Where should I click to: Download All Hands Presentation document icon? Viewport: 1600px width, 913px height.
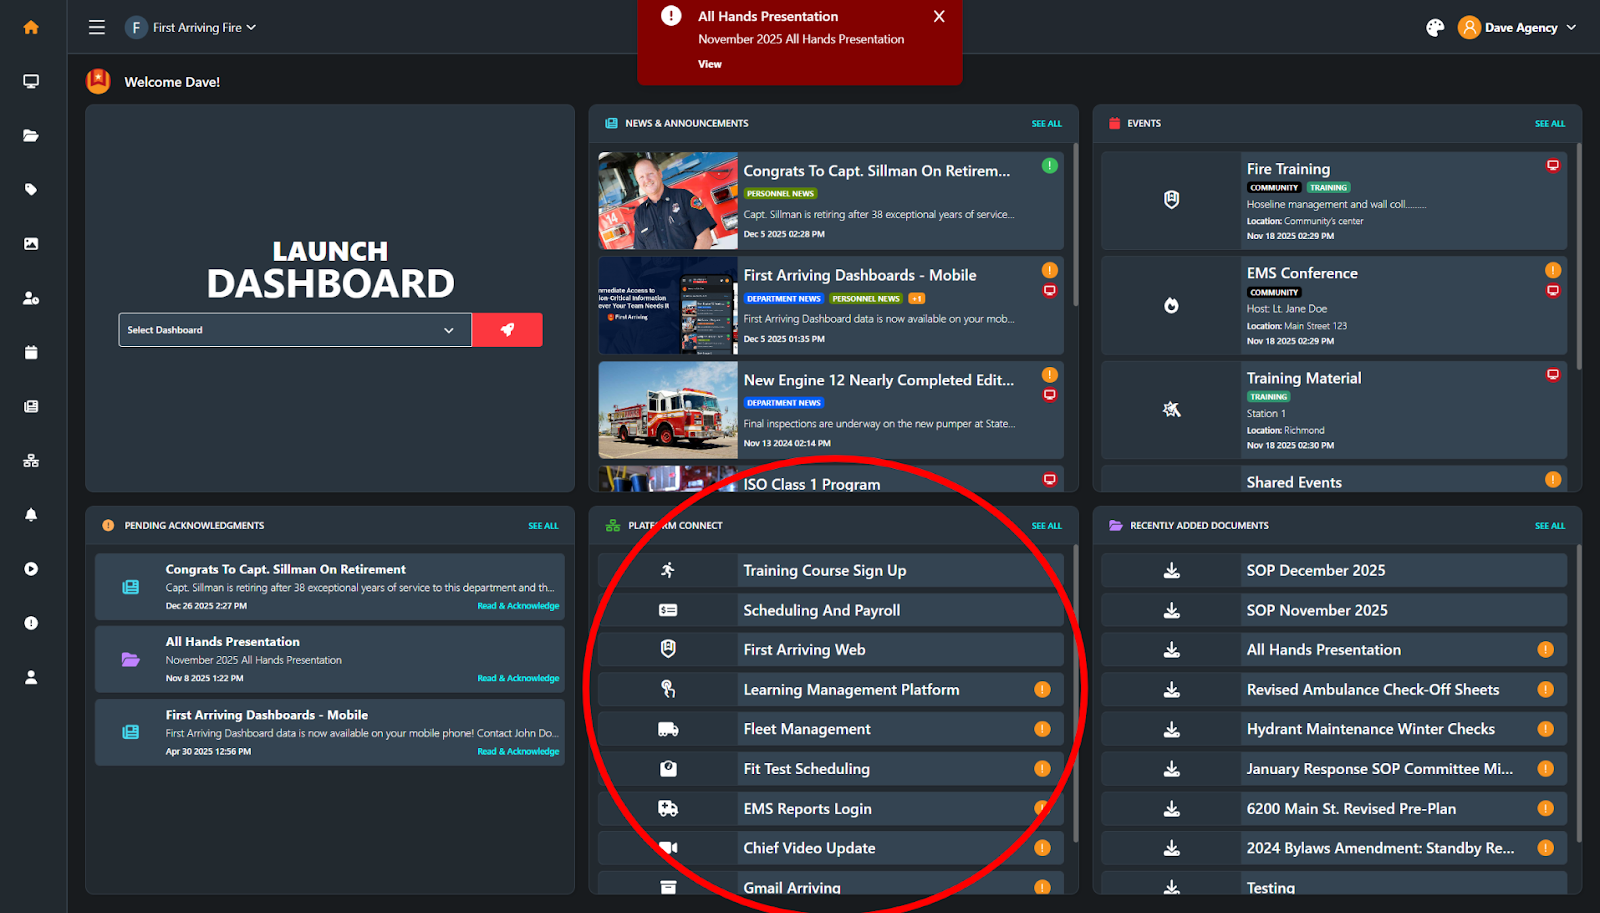(x=1172, y=650)
